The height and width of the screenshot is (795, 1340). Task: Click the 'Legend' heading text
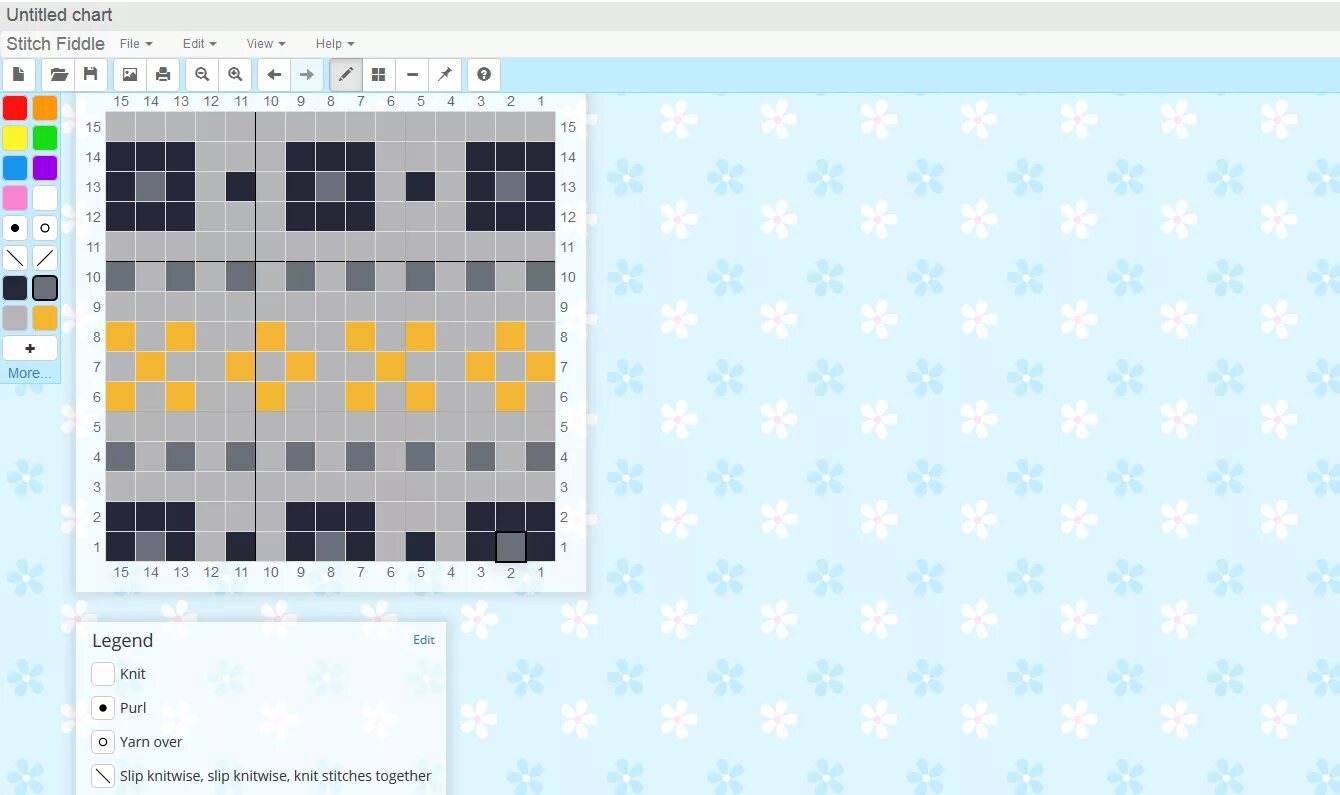coord(122,641)
